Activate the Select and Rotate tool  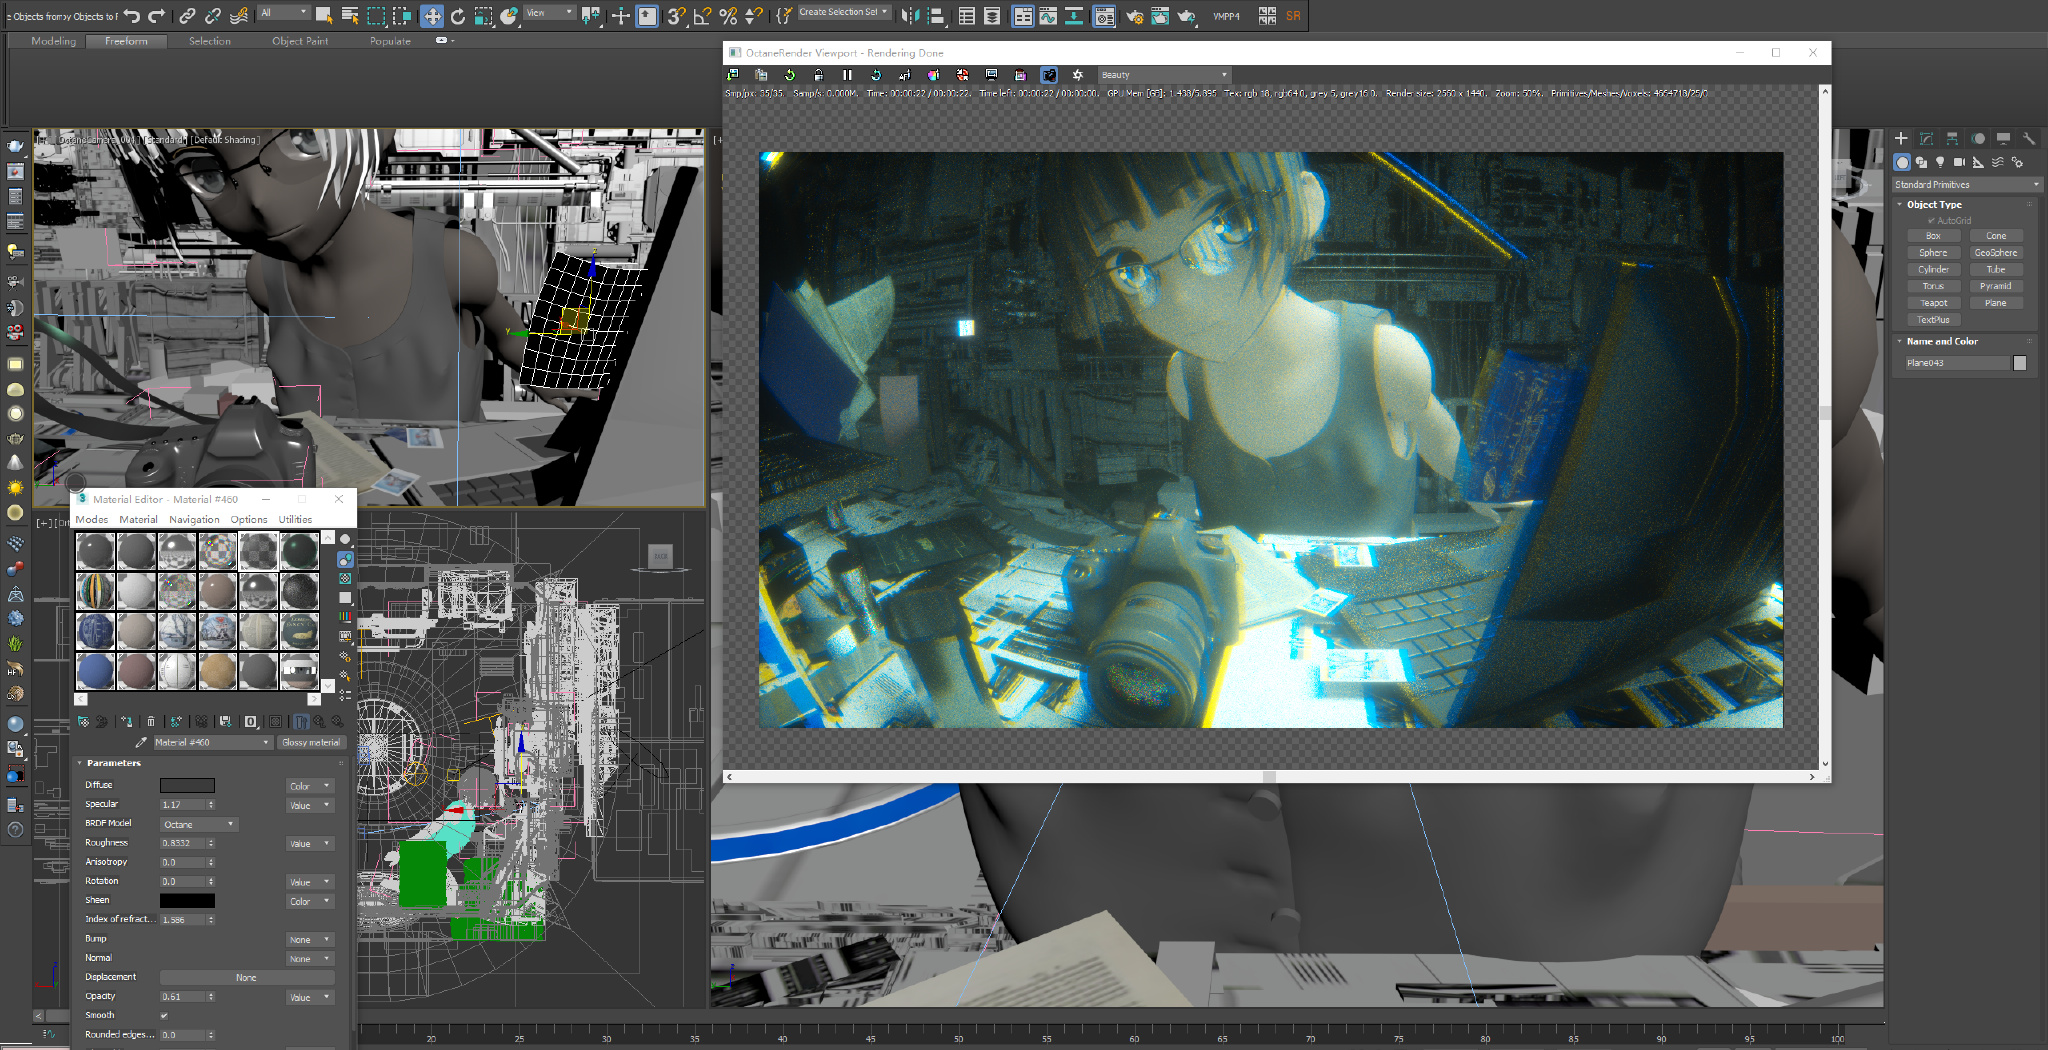458,16
